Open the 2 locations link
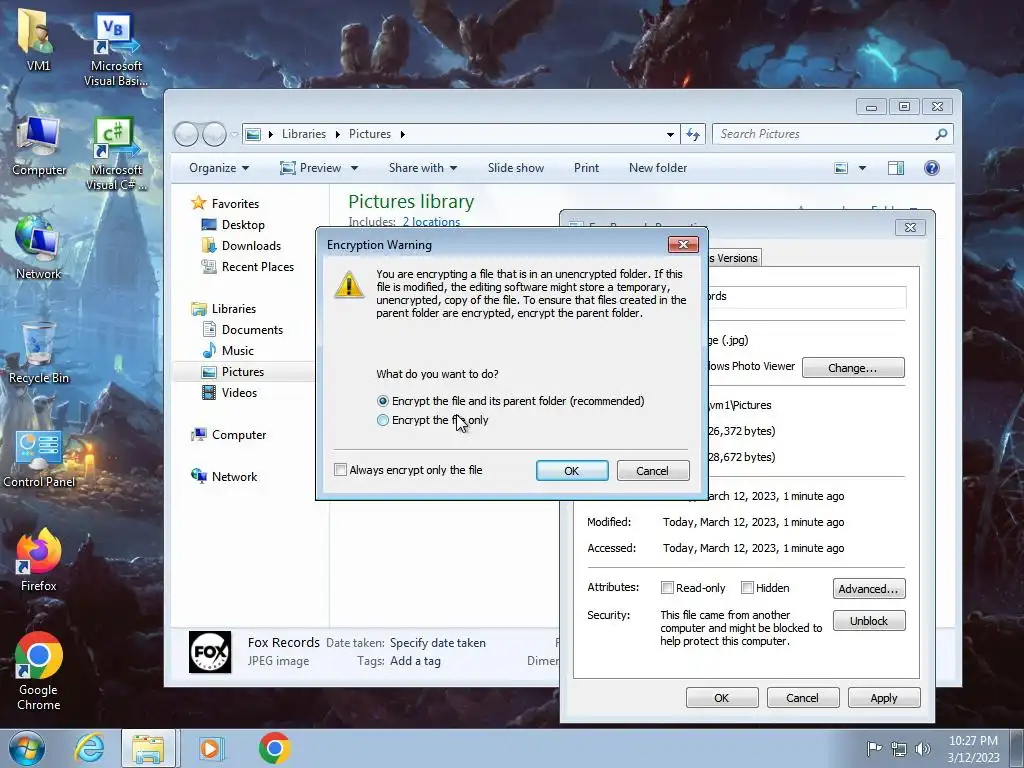 (x=431, y=221)
